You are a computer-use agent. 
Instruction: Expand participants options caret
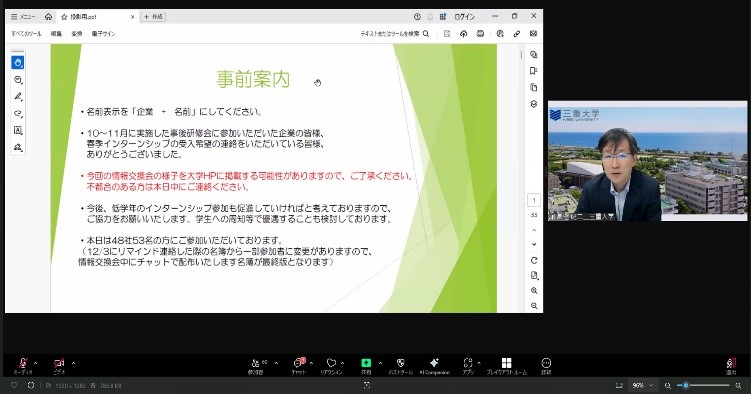276,363
